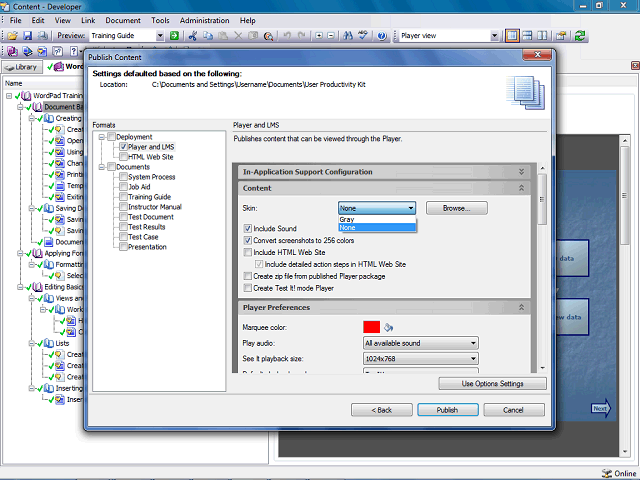Screen dimensions: 640x480
Task: Click the purple book icon in second toolbar
Action: coord(12,51)
